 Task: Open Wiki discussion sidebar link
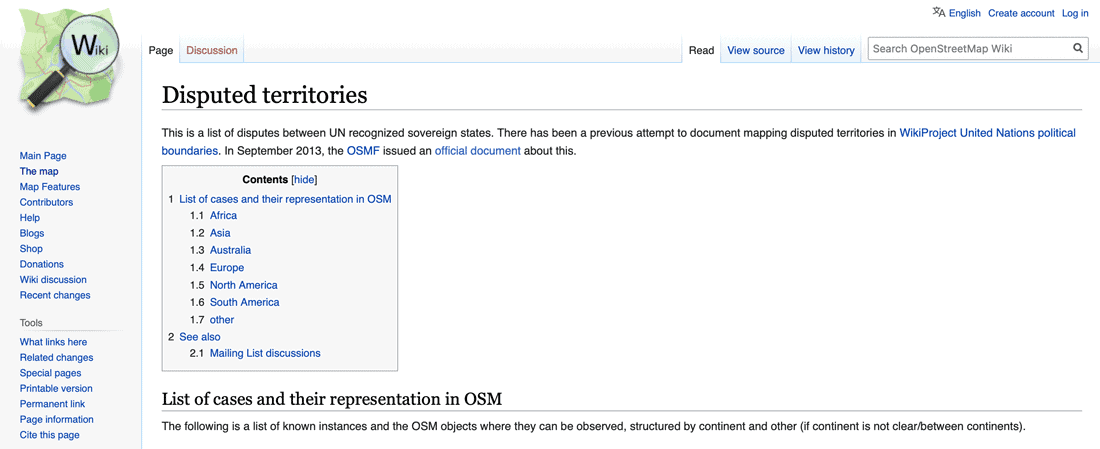tap(53, 279)
